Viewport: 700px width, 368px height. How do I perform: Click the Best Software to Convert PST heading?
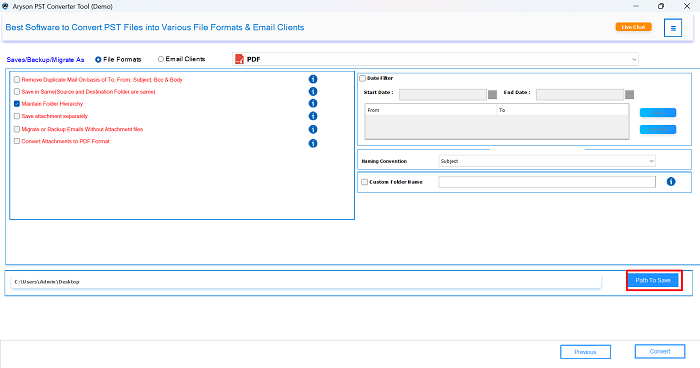pyautogui.click(x=154, y=27)
